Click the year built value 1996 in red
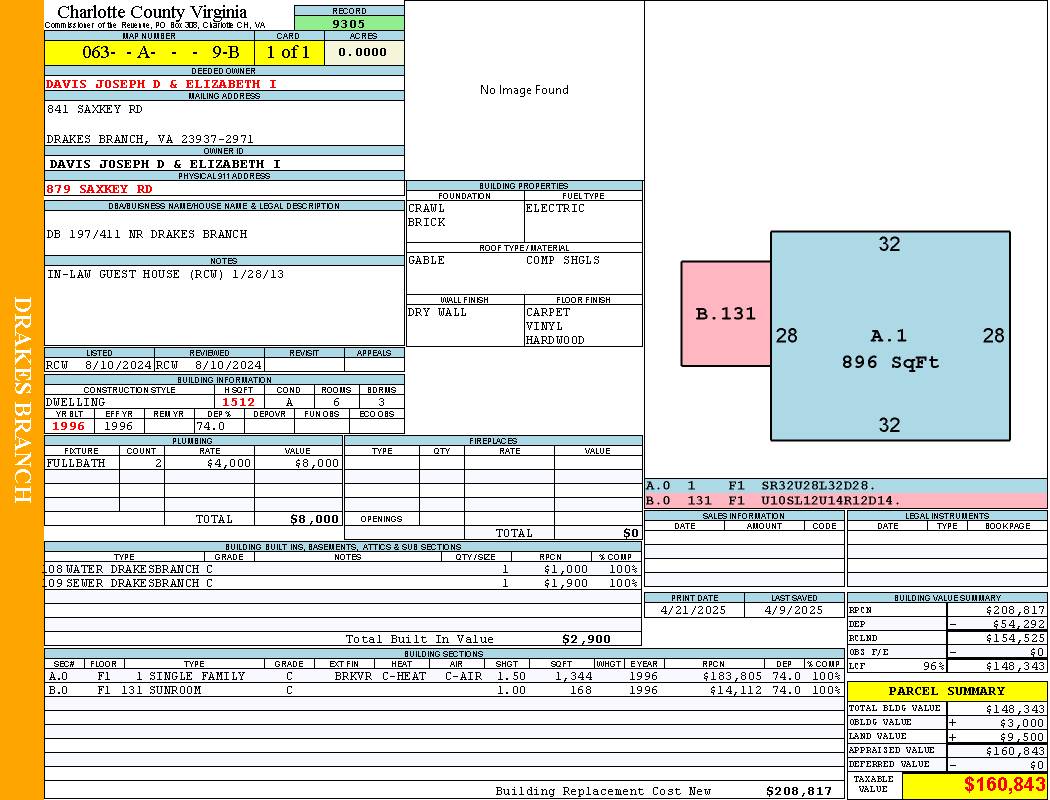Screen dimensions: 1050x800 [69, 426]
